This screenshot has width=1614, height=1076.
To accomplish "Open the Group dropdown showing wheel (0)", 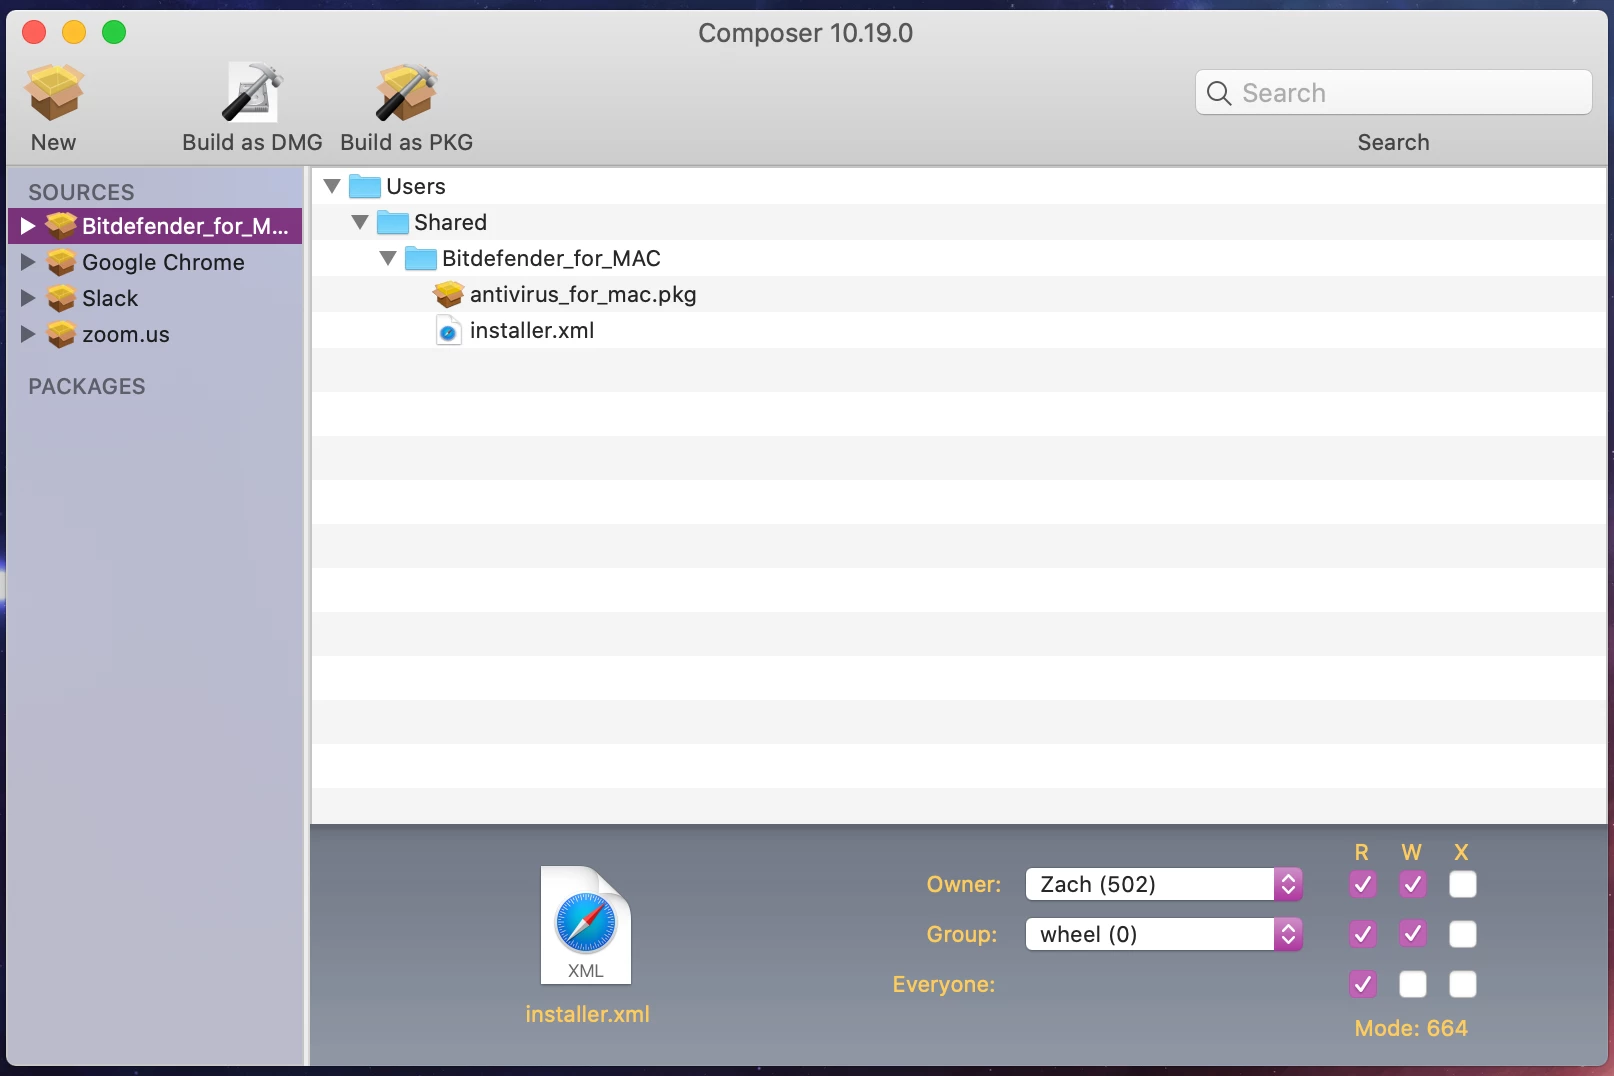I will (1164, 934).
